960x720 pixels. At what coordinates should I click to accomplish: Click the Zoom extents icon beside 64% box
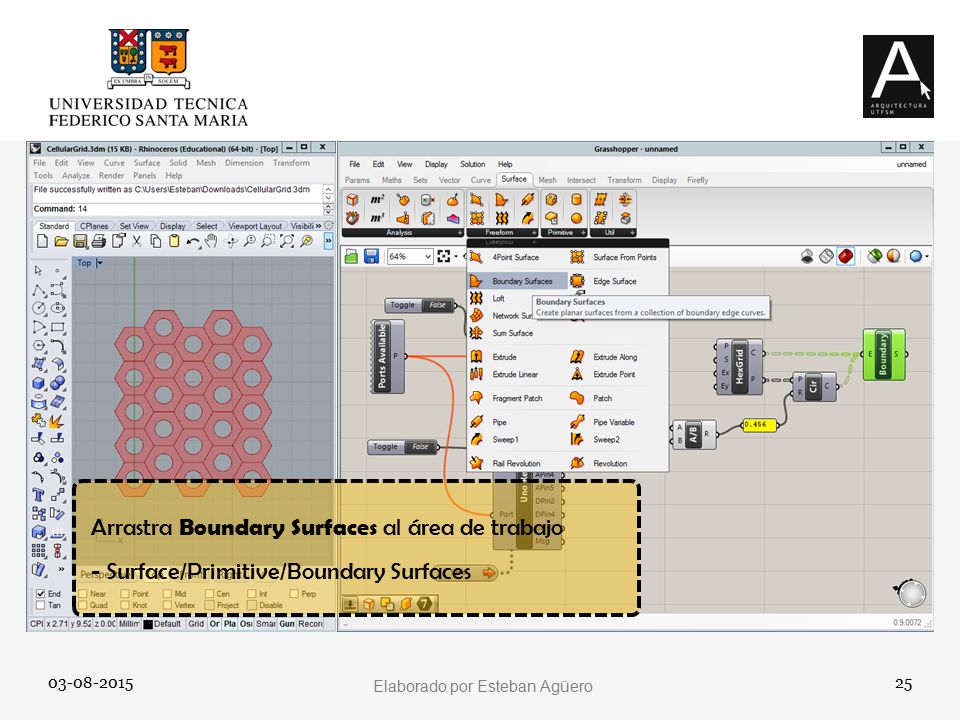point(444,257)
